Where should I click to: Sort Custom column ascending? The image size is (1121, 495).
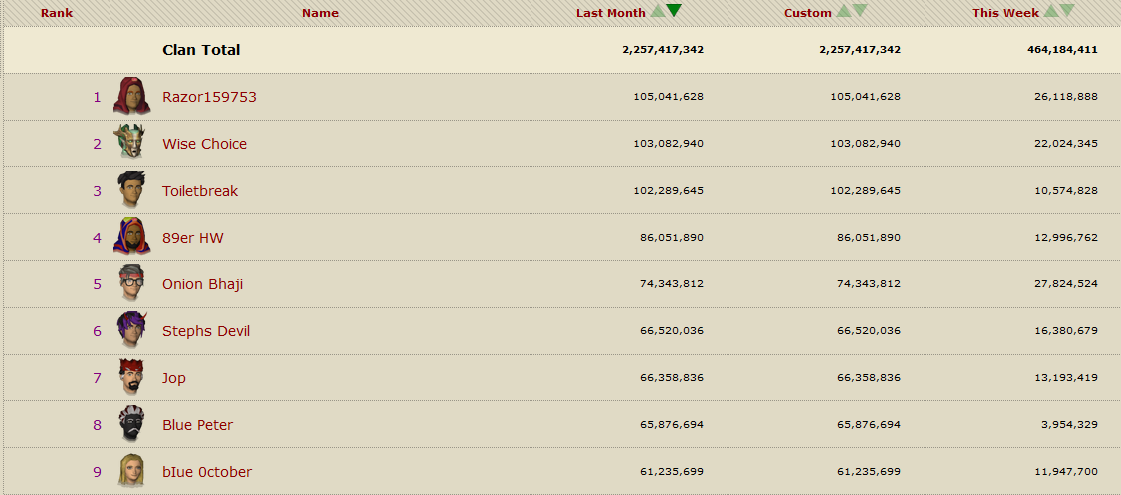click(843, 11)
